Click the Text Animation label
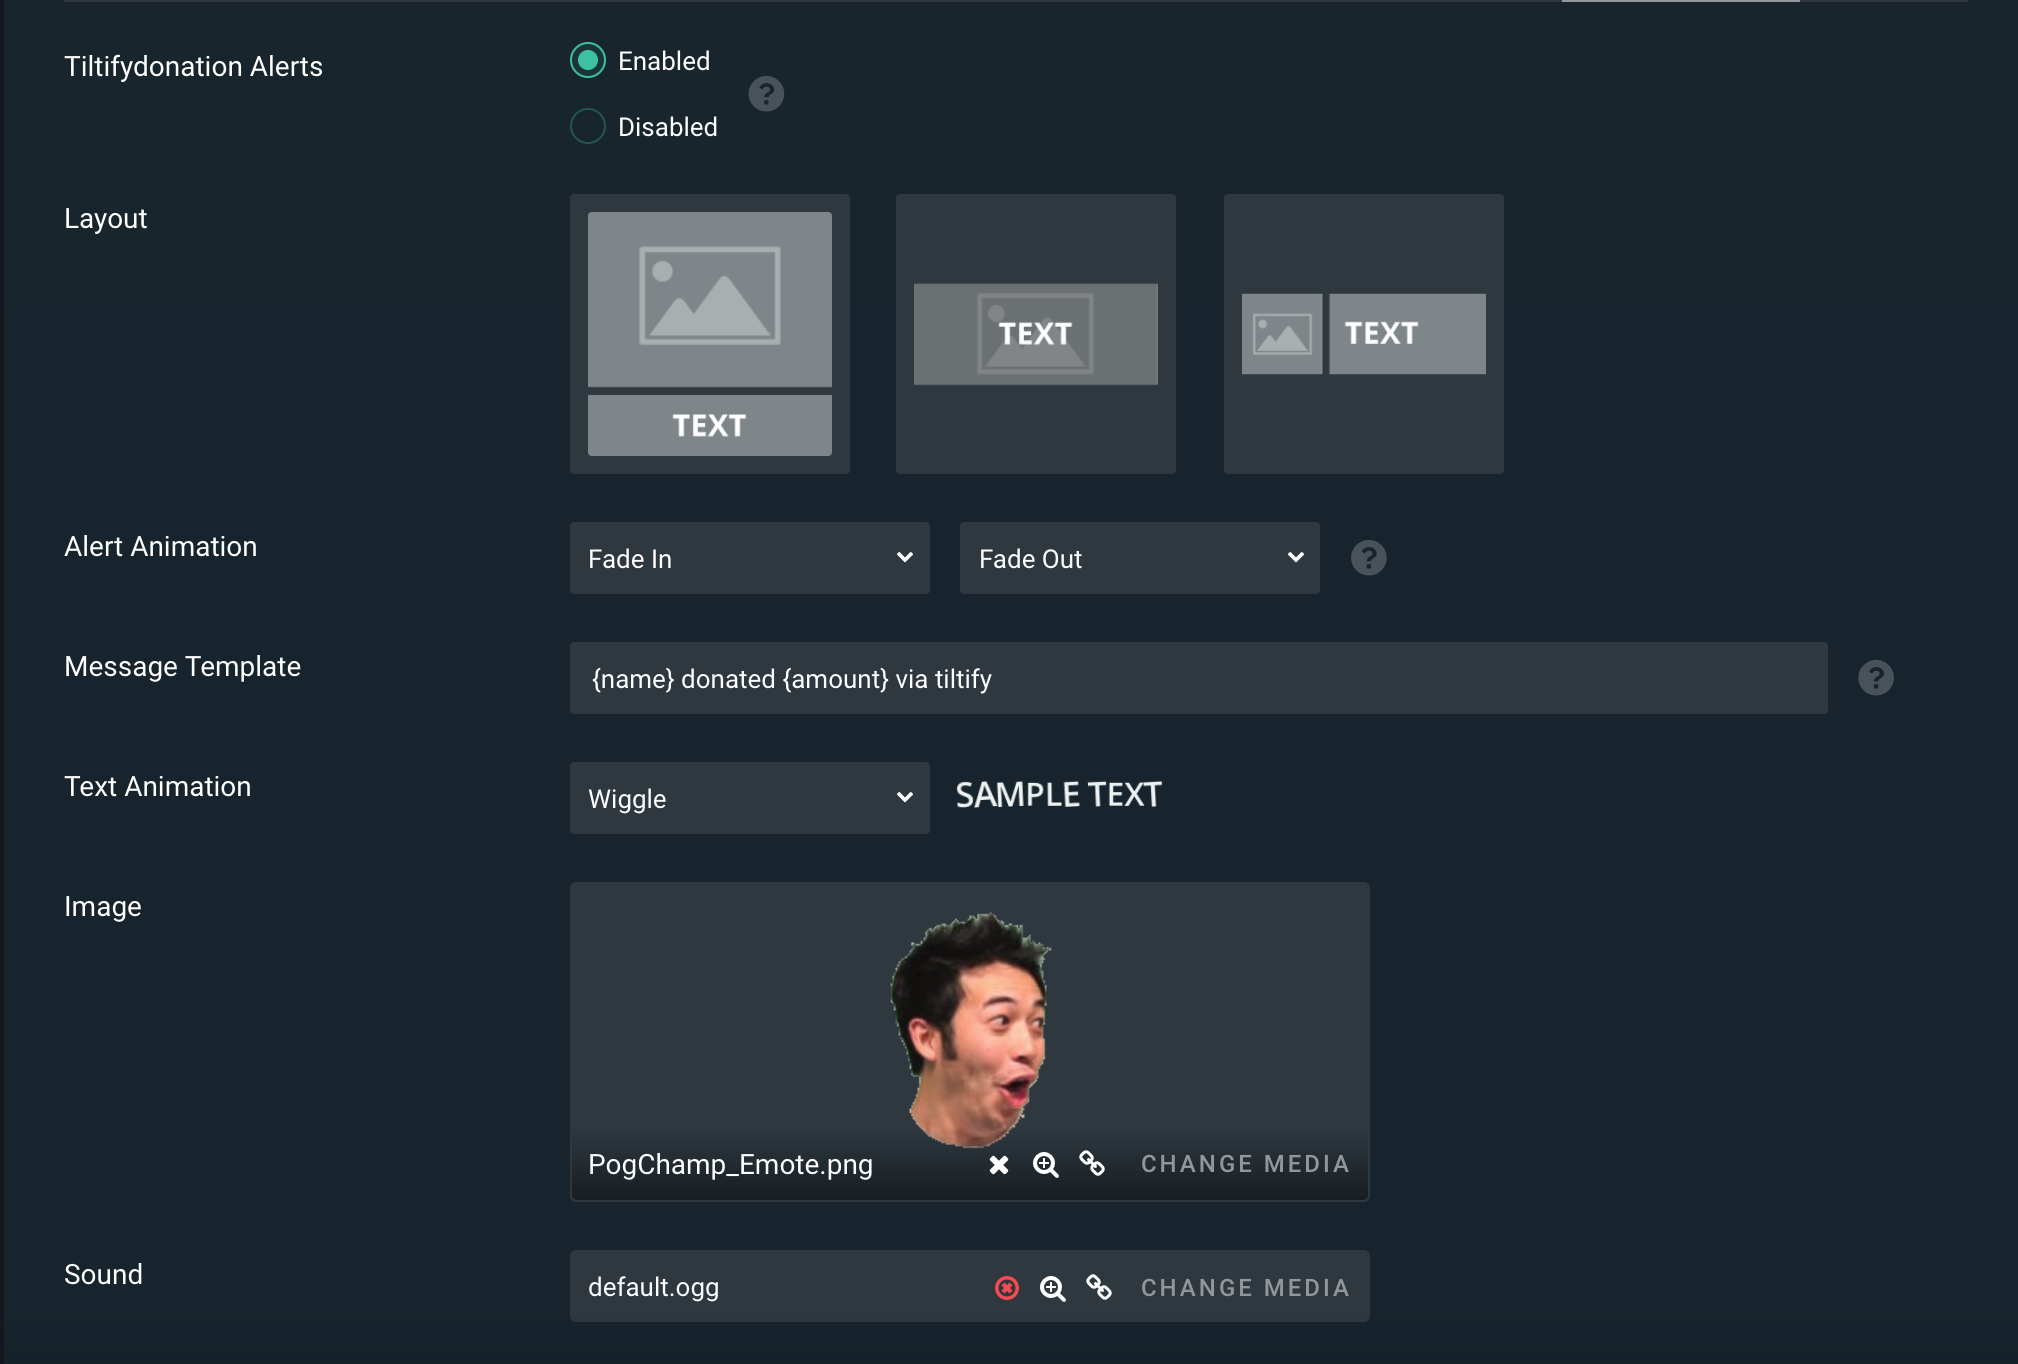 pos(157,787)
